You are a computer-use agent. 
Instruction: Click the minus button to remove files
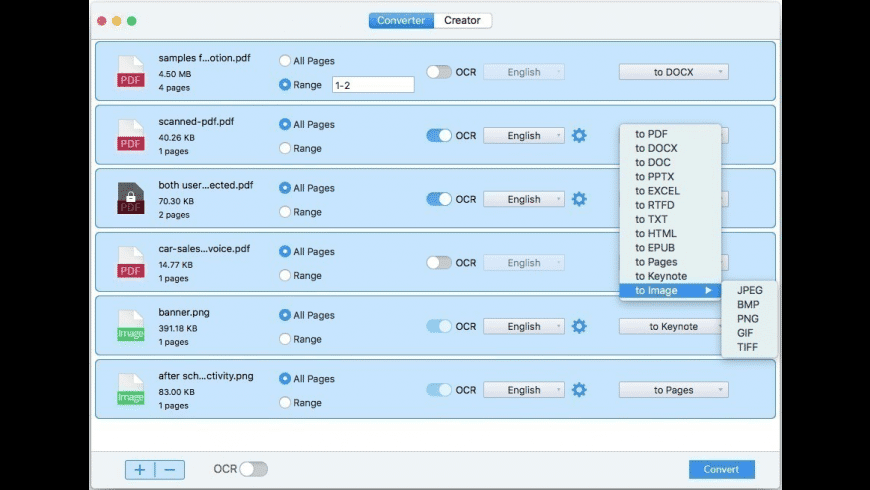(169, 469)
